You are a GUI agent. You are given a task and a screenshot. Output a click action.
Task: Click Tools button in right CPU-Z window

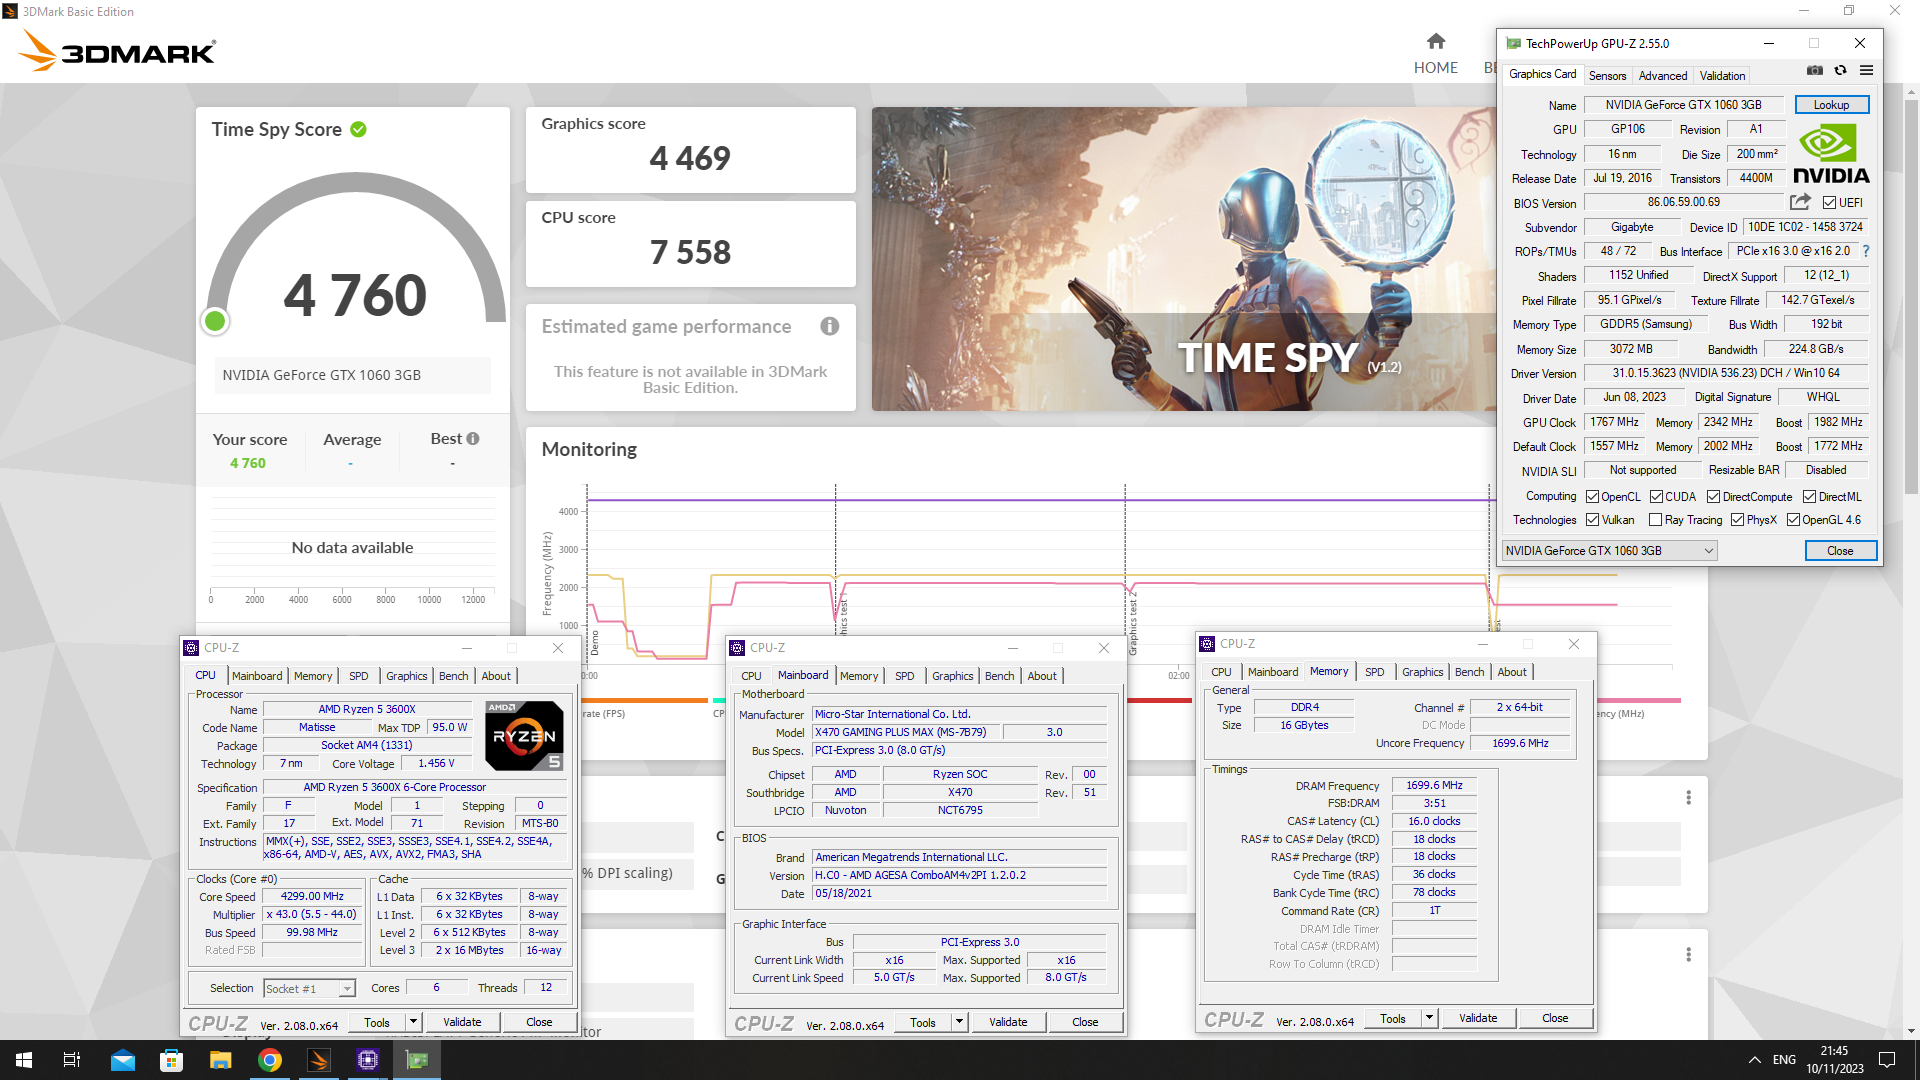click(x=1393, y=1018)
